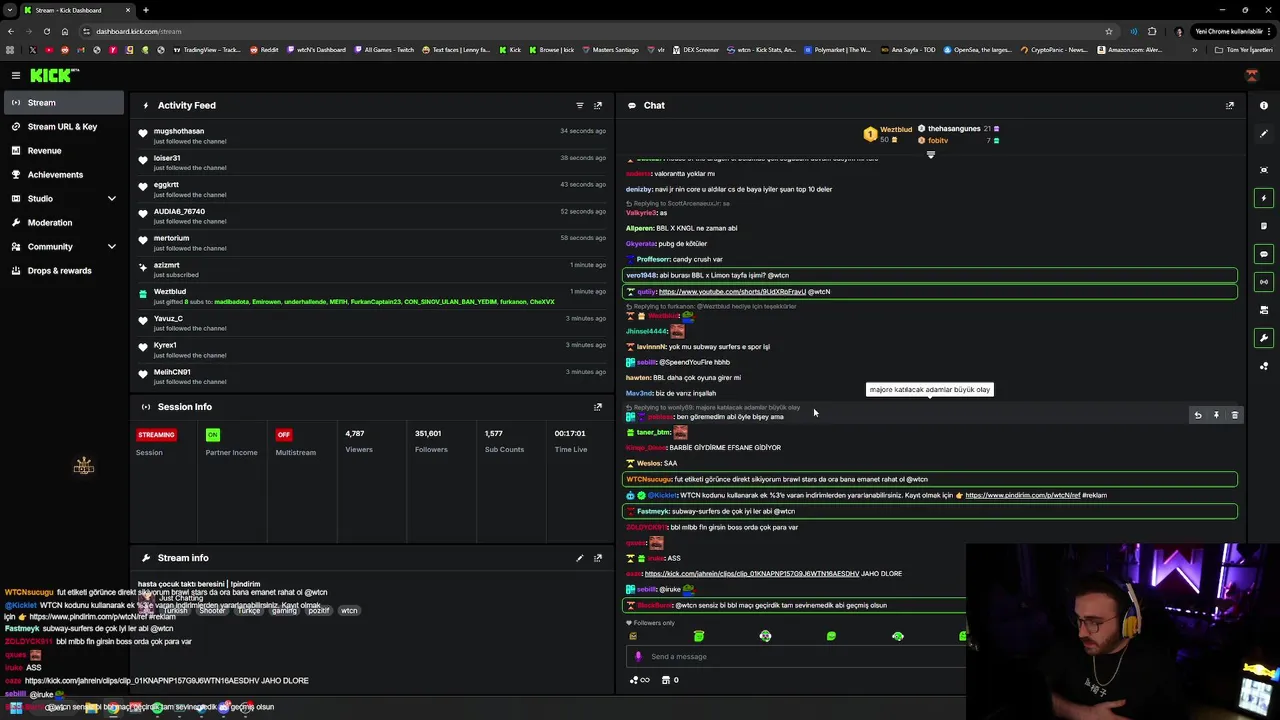Click the server-swap icon in right sidebar
This screenshot has height=720, width=1280.
coord(1264,310)
